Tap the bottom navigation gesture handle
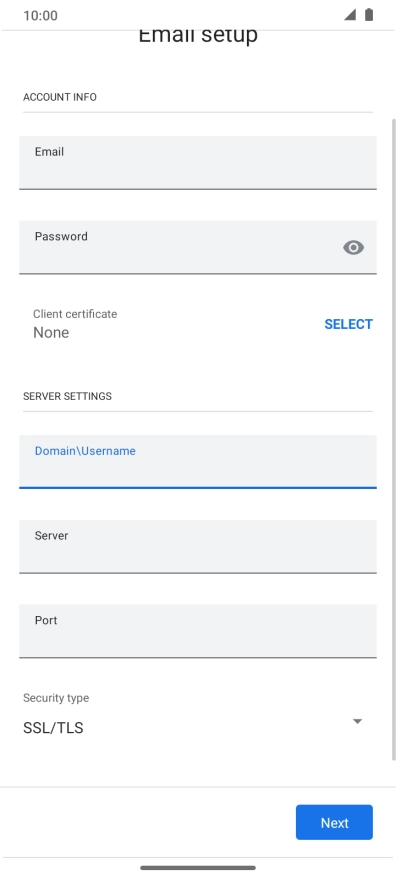This screenshot has width=396, height=880. pyautogui.click(x=198, y=868)
